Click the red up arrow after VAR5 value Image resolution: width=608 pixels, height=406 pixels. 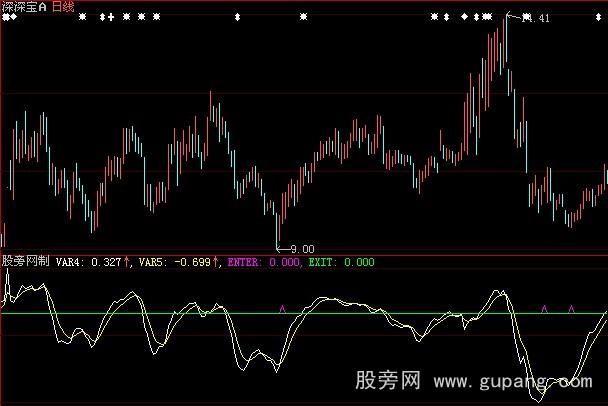[217, 262]
